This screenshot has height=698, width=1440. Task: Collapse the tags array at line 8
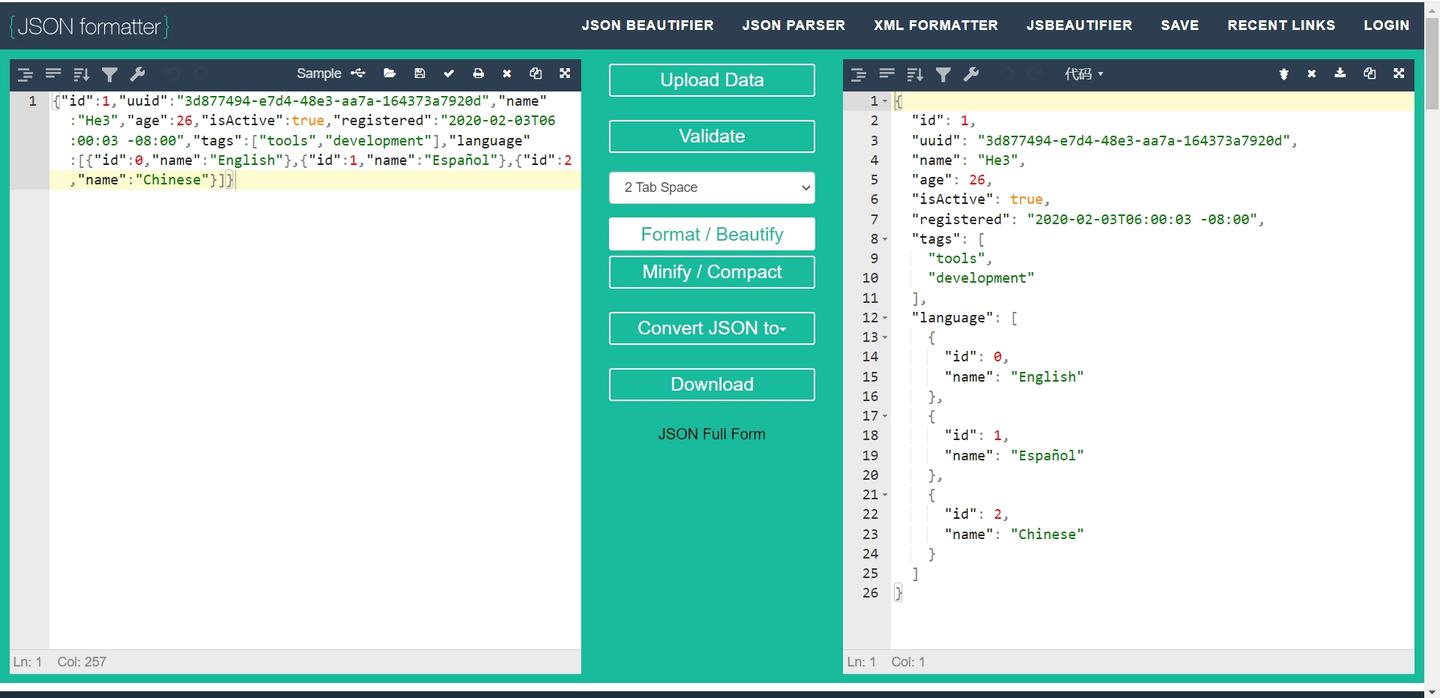(884, 239)
